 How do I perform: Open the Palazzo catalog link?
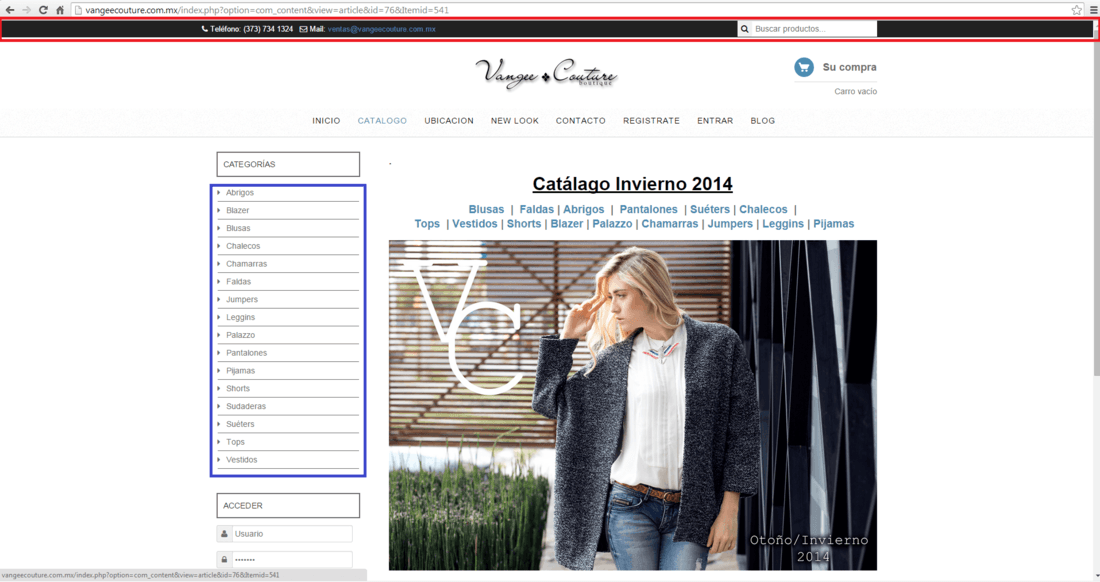[612, 224]
